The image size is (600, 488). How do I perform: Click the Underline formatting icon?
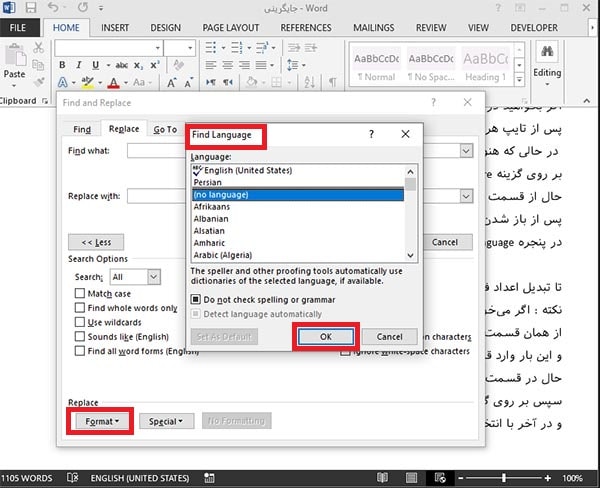96,65
